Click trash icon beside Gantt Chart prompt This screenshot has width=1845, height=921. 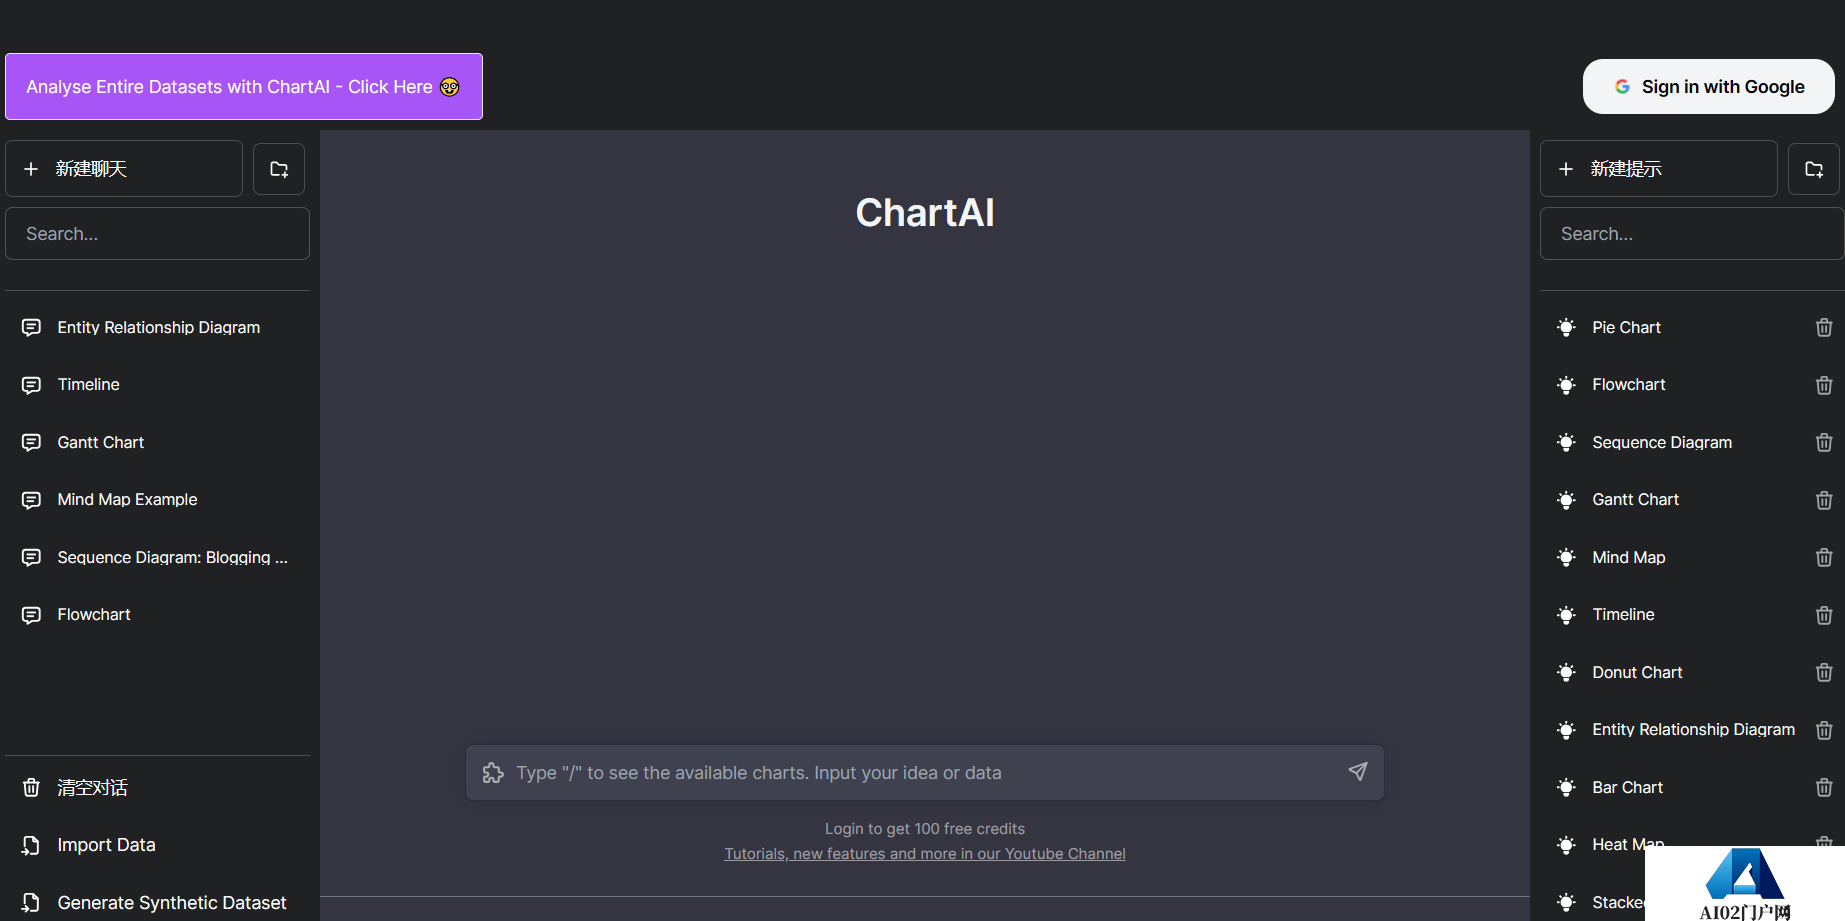pos(1824,500)
